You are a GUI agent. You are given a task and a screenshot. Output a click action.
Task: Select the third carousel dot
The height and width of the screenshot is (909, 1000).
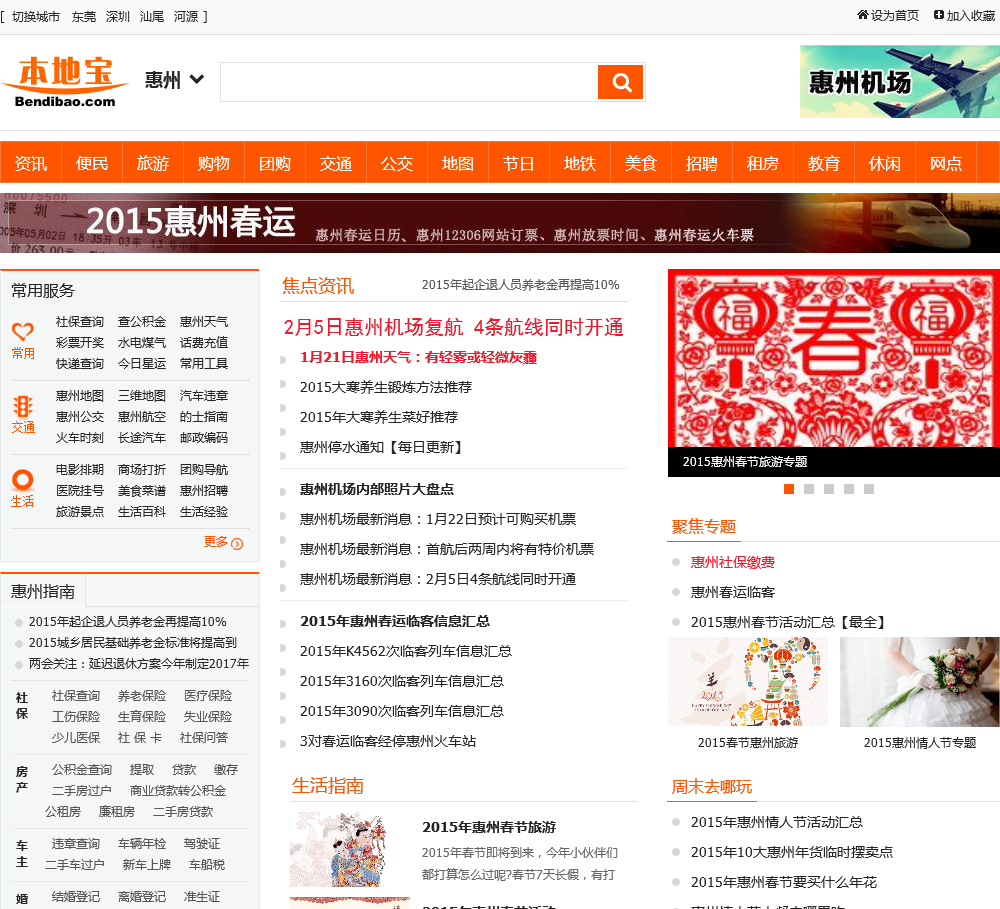click(x=828, y=489)
